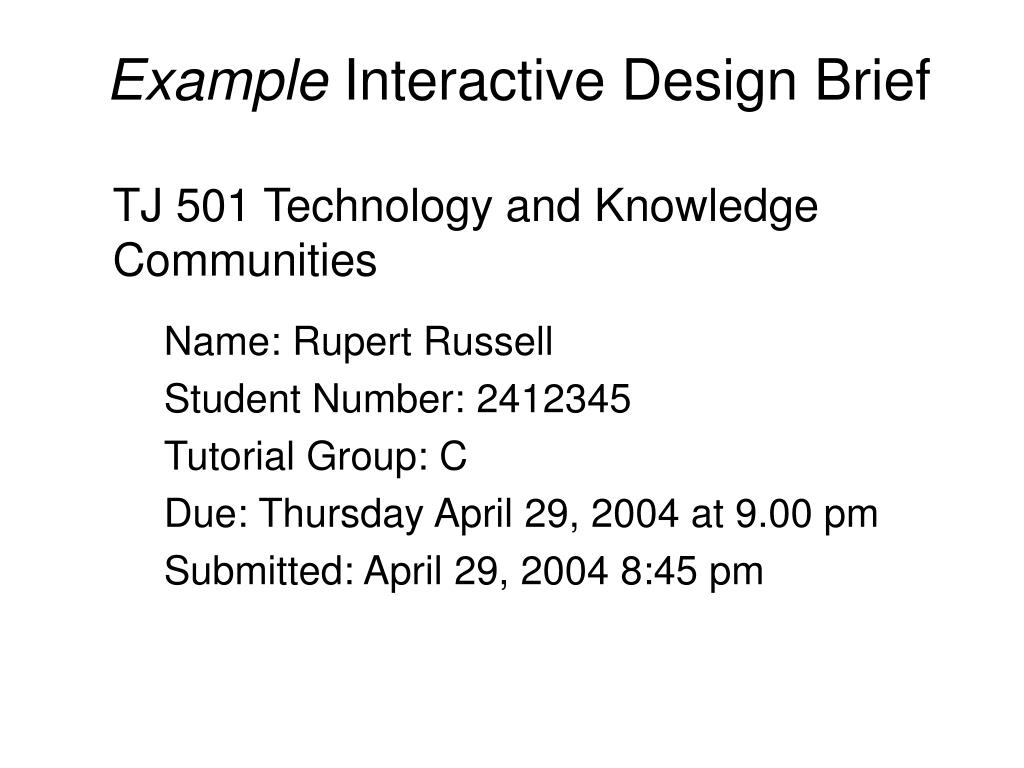Click the word Knowledge in subtitle
The width and height of the screenshot is (1024, 768).
(x=706, y=208)
